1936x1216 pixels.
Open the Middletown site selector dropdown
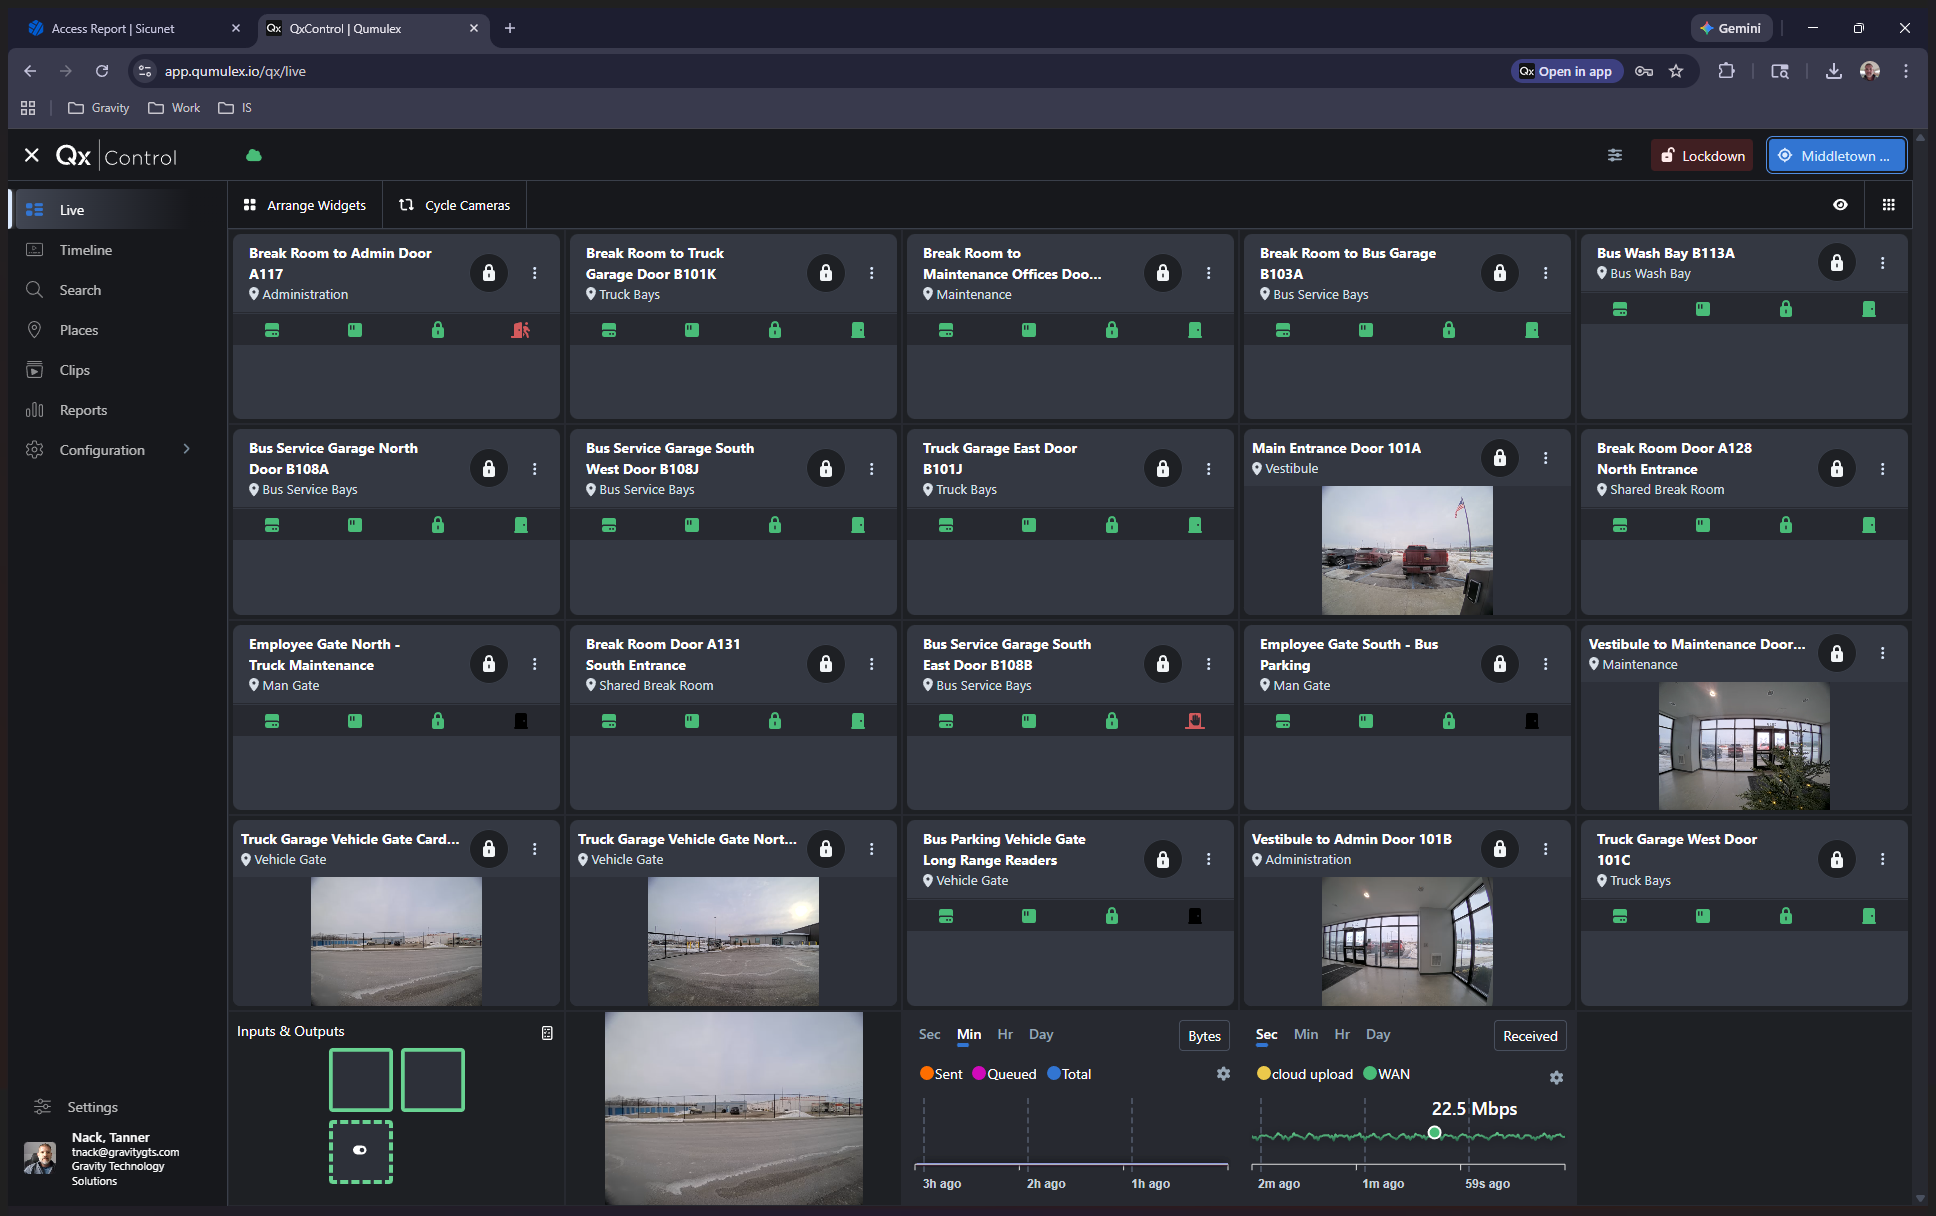(x=1836, y=156)
